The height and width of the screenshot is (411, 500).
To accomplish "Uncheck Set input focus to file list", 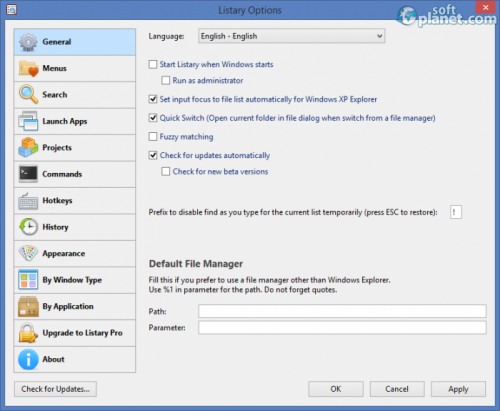I will tap(153, 99).
